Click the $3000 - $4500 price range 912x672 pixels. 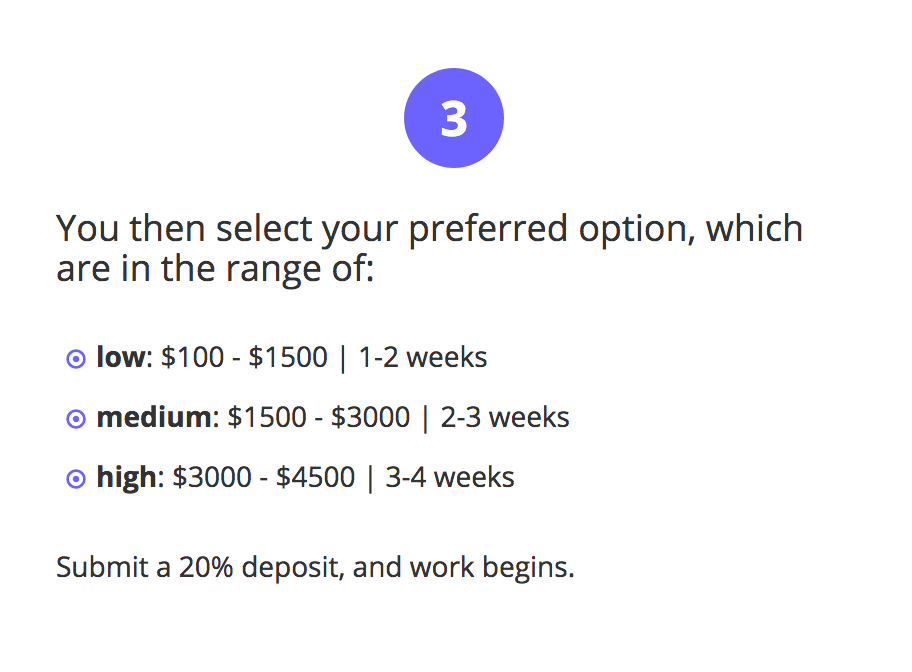point(263,477)
